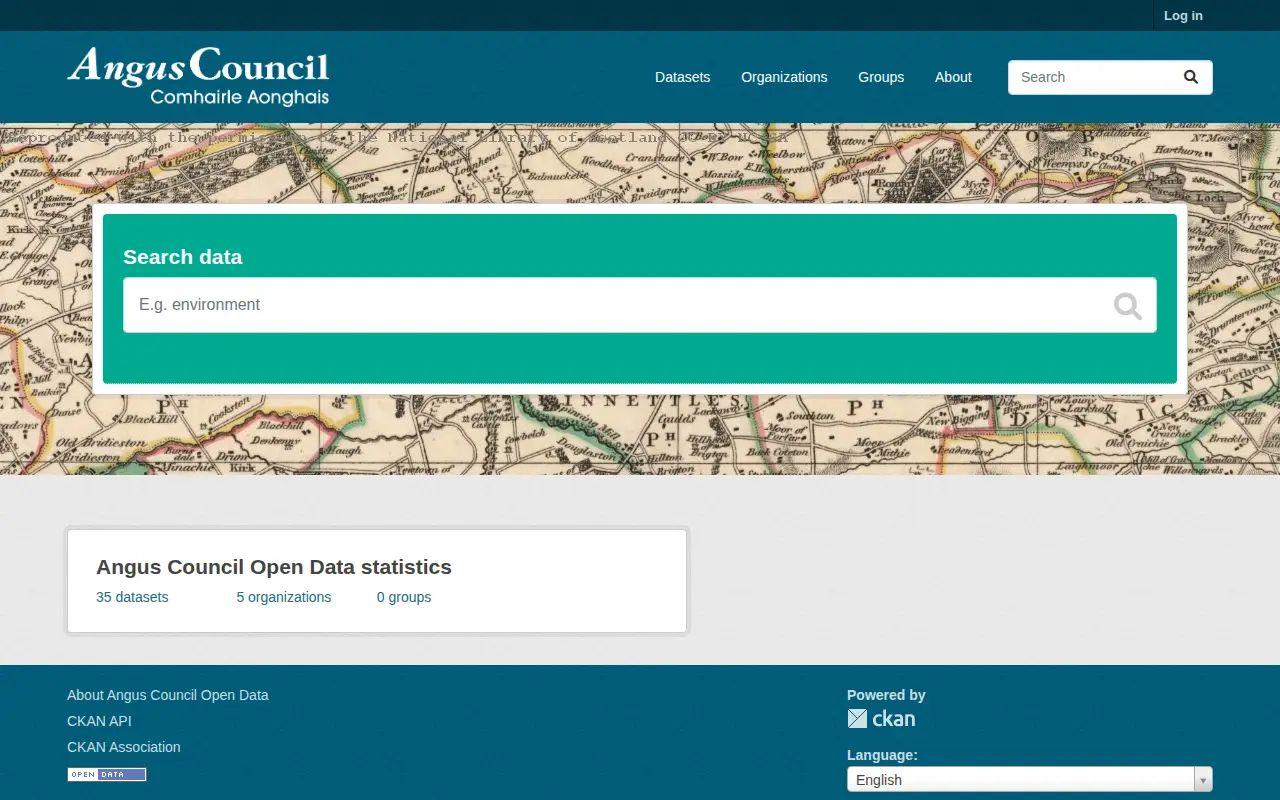
Task: Click the CKAN logo in footer
Action: pos(881,718)
